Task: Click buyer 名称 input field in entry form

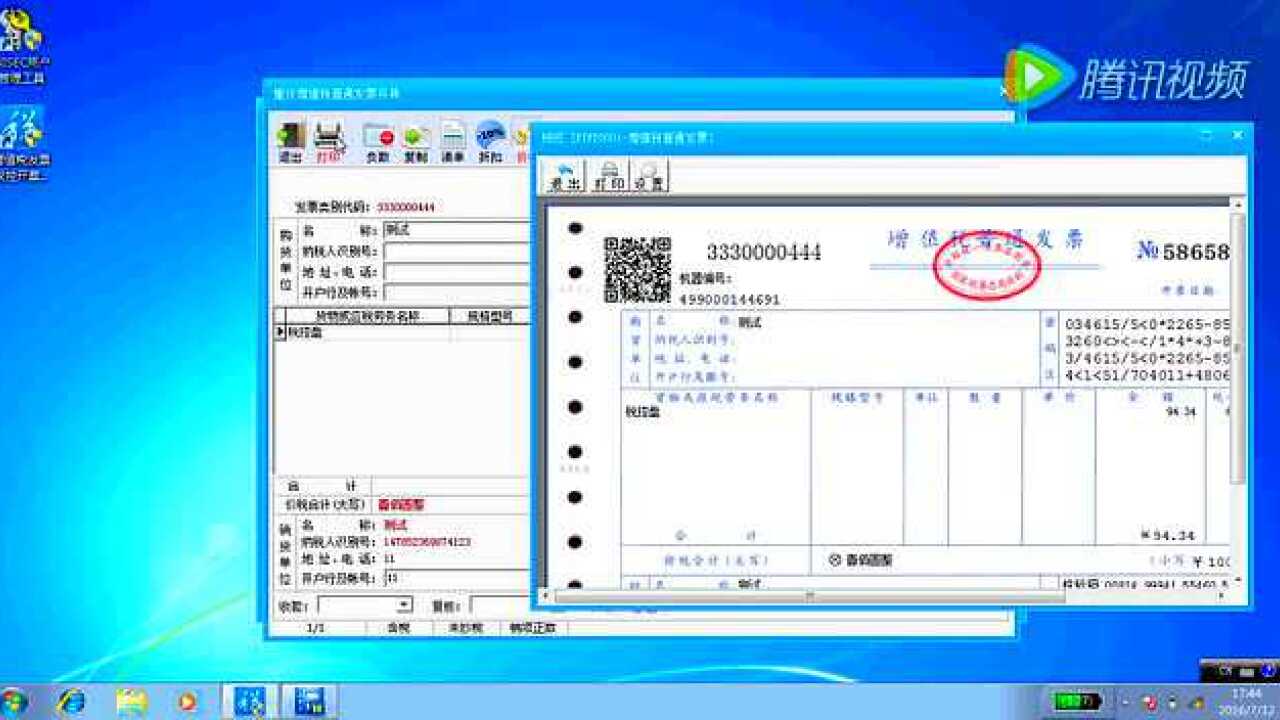Action: [x=456, y=230]
